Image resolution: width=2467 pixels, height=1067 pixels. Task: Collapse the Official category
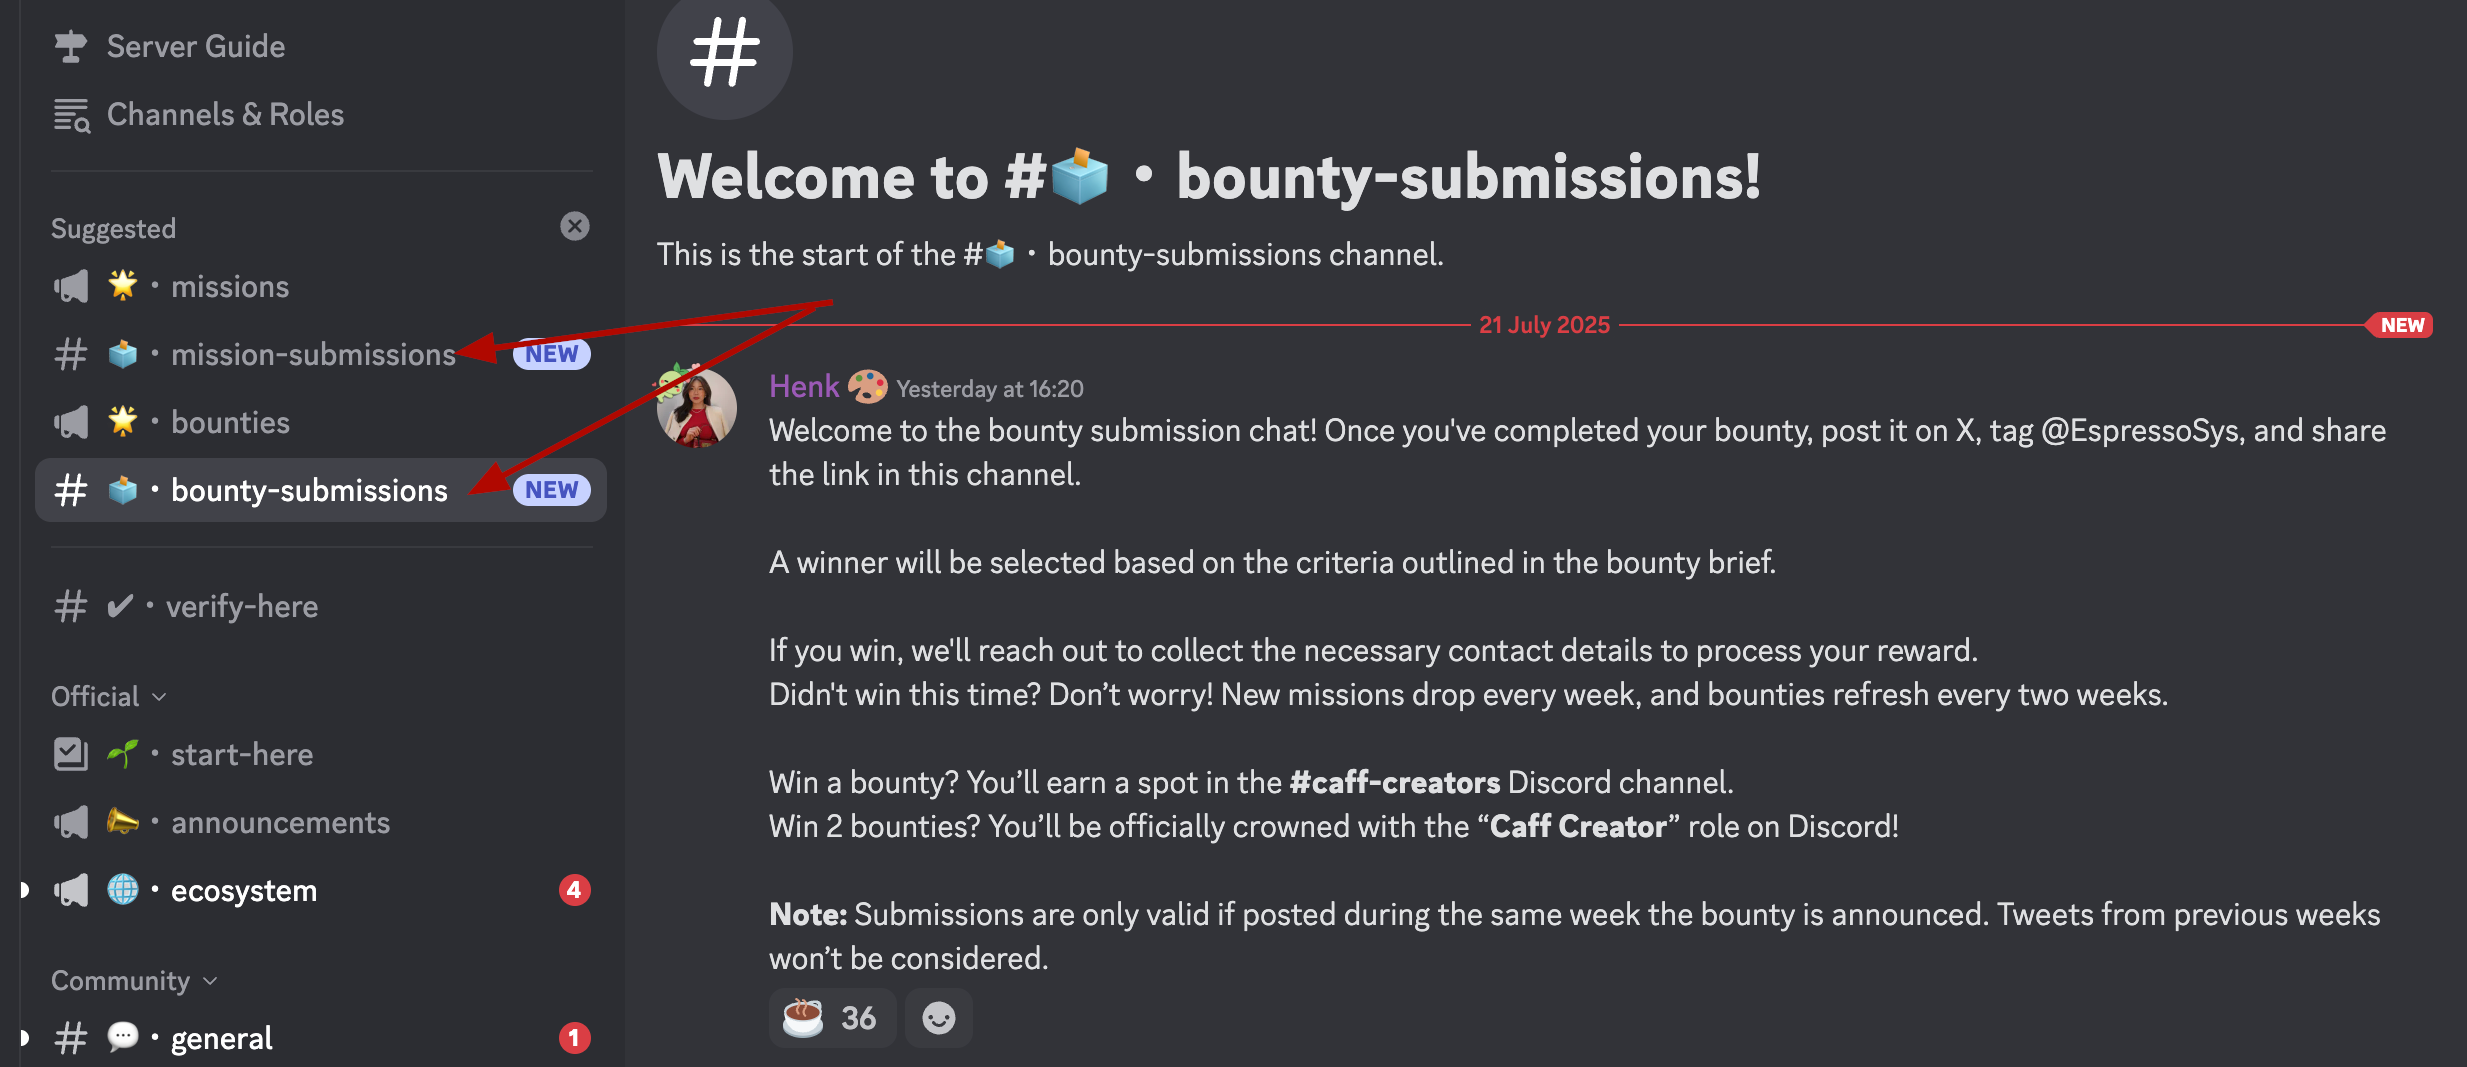click(108, 697)
